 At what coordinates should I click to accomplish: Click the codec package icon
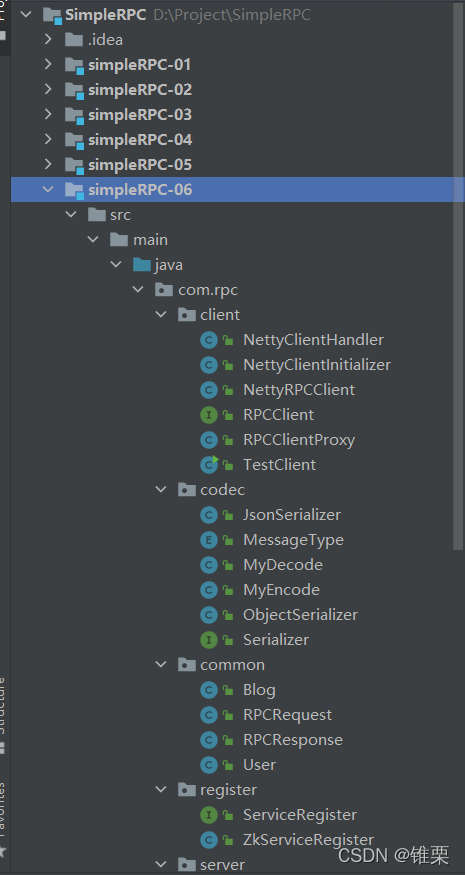pyautogui.click(x=186, y=489)
